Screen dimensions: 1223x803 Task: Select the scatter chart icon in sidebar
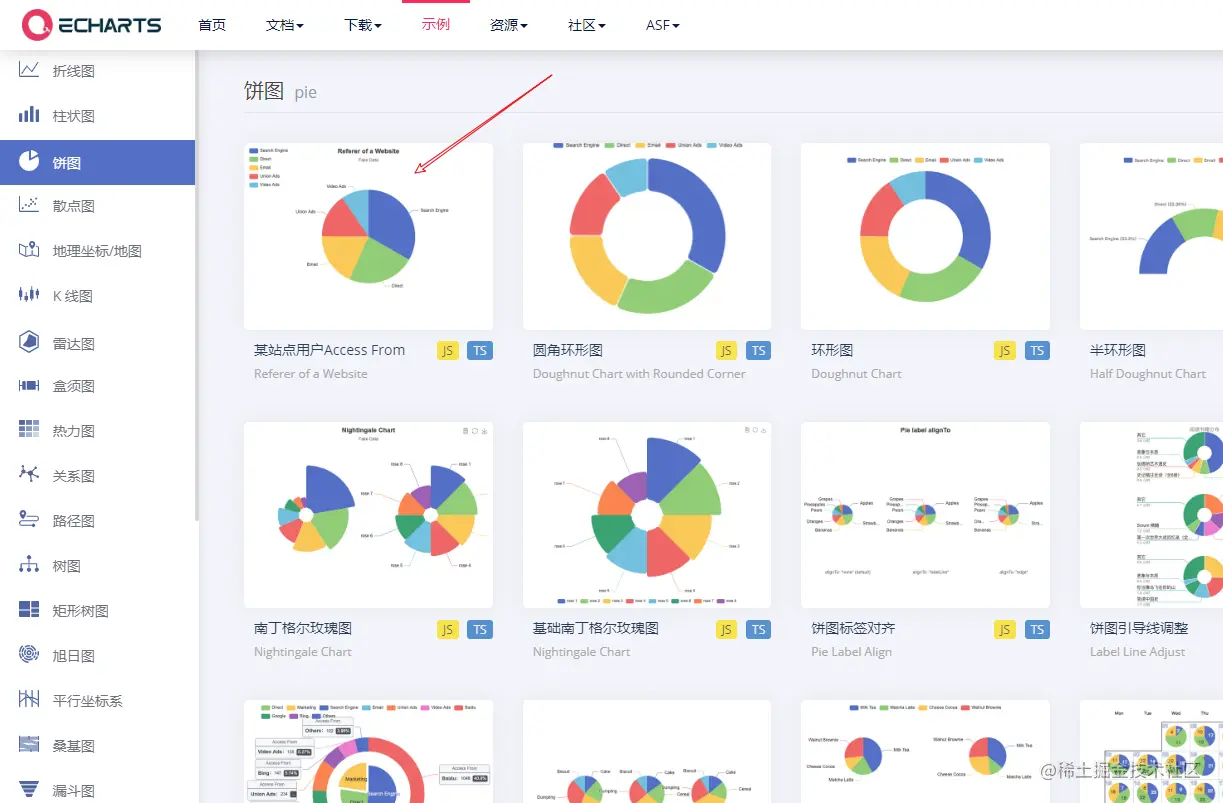tap(29, 205)
